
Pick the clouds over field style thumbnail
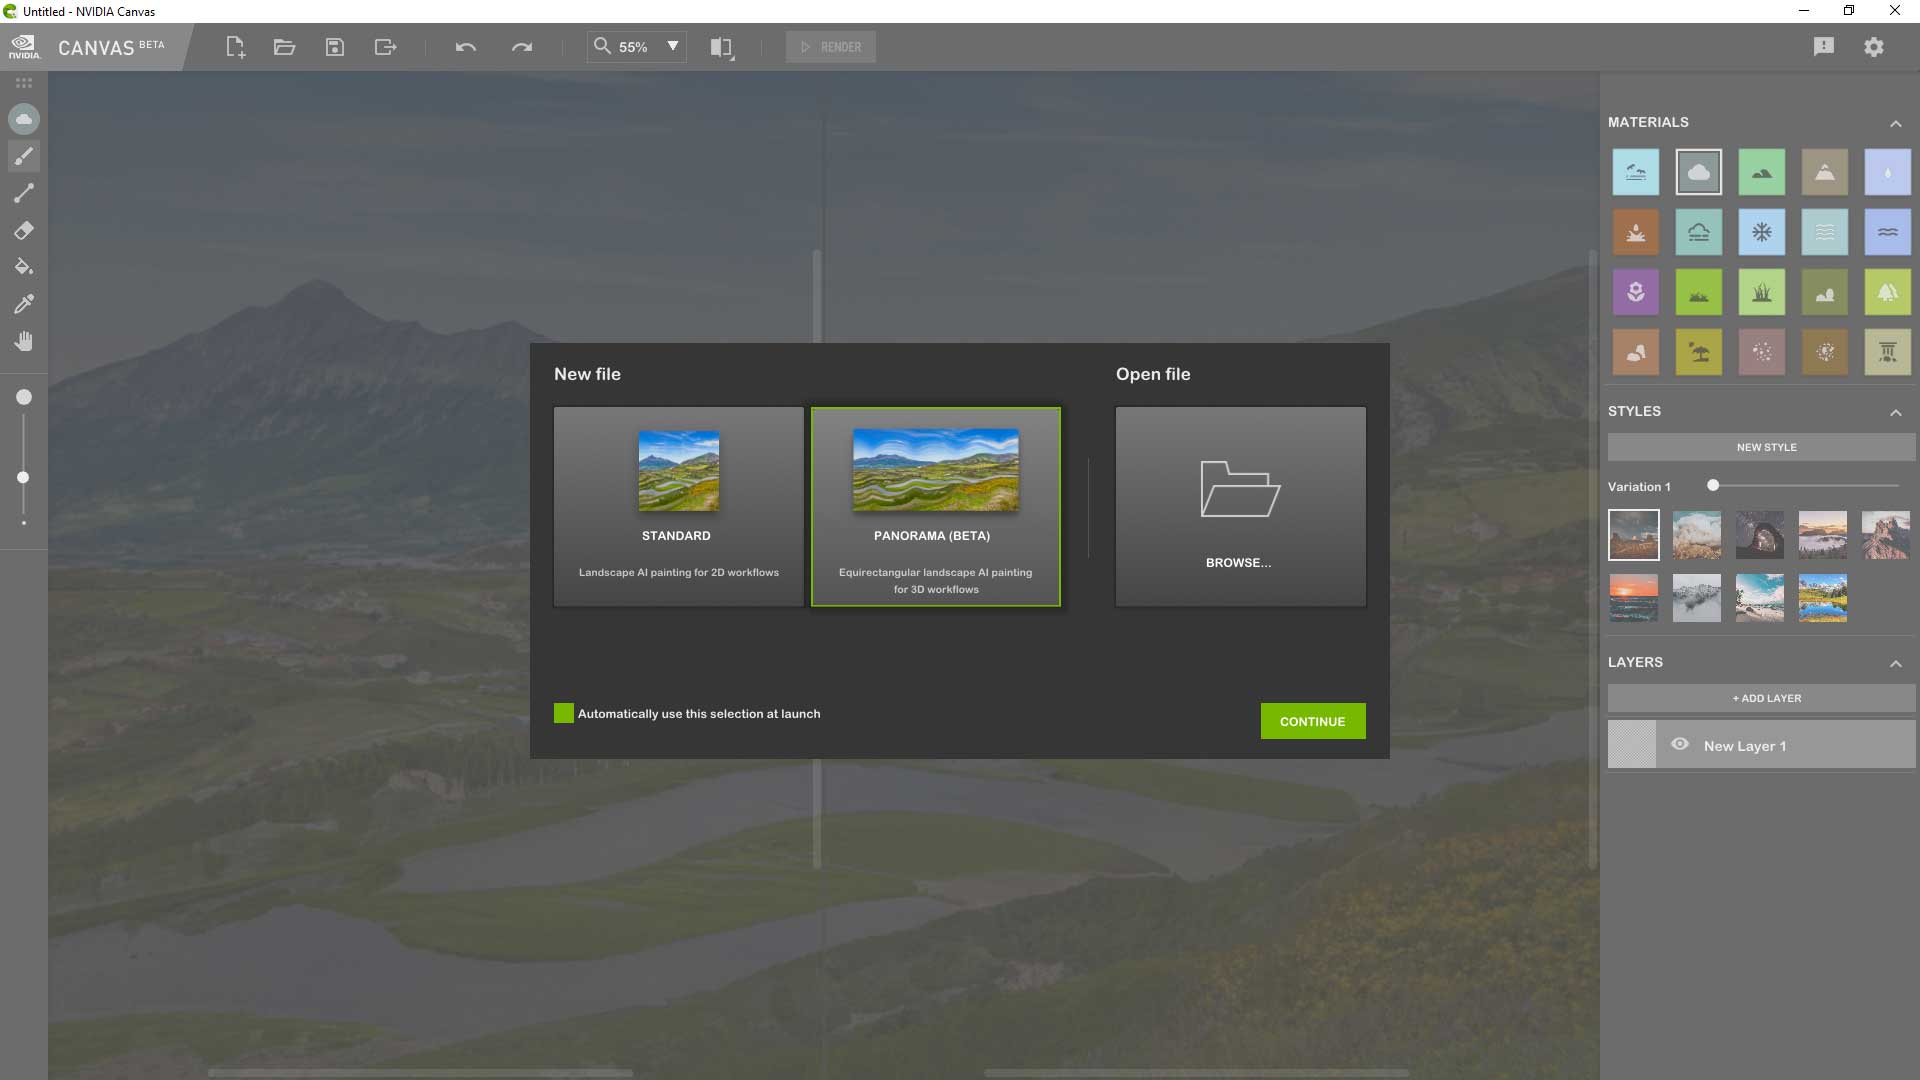[1697, 535]
